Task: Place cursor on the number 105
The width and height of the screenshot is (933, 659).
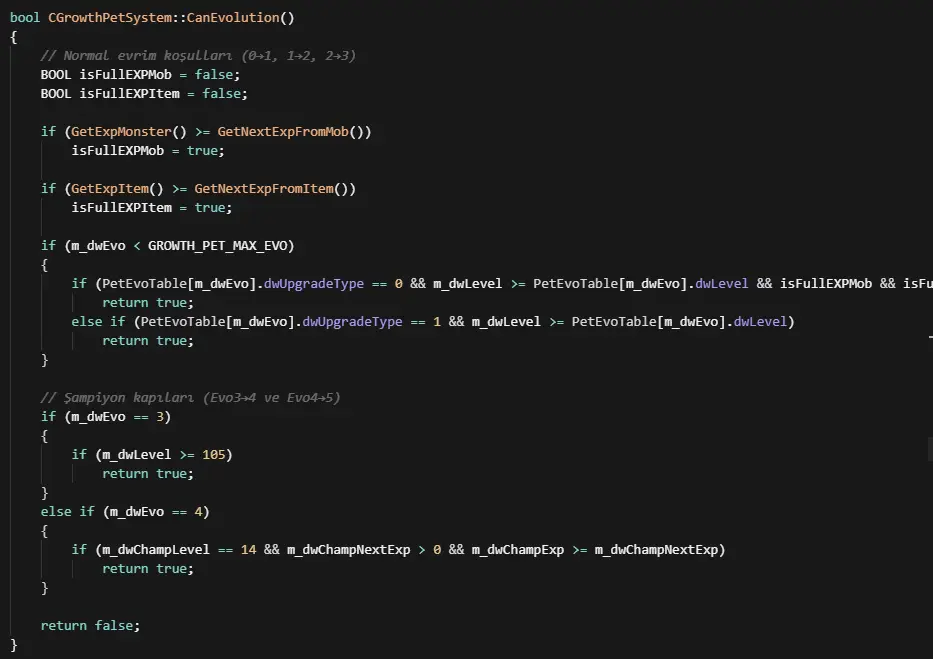Action: click(x=213, y=455)
